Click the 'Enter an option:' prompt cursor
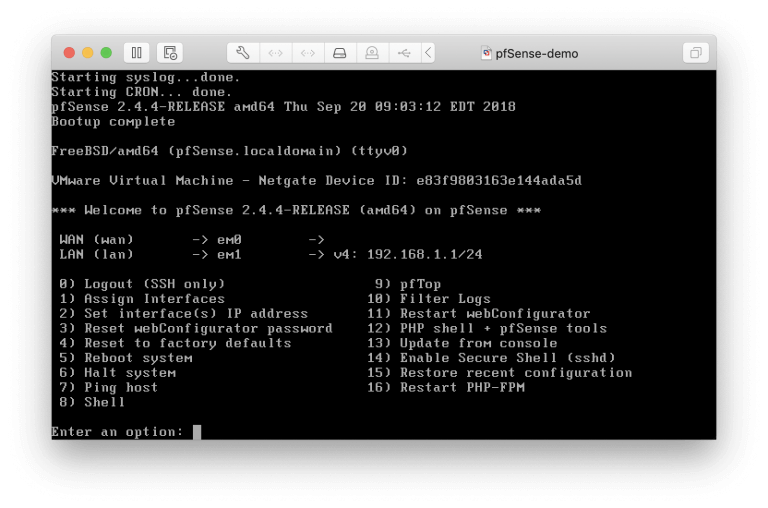Screen dimensions: 768x508 click(x=197, y=432)
